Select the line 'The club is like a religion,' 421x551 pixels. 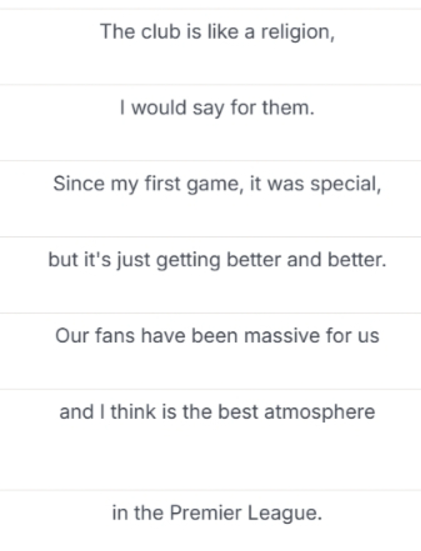coord(210,47)
